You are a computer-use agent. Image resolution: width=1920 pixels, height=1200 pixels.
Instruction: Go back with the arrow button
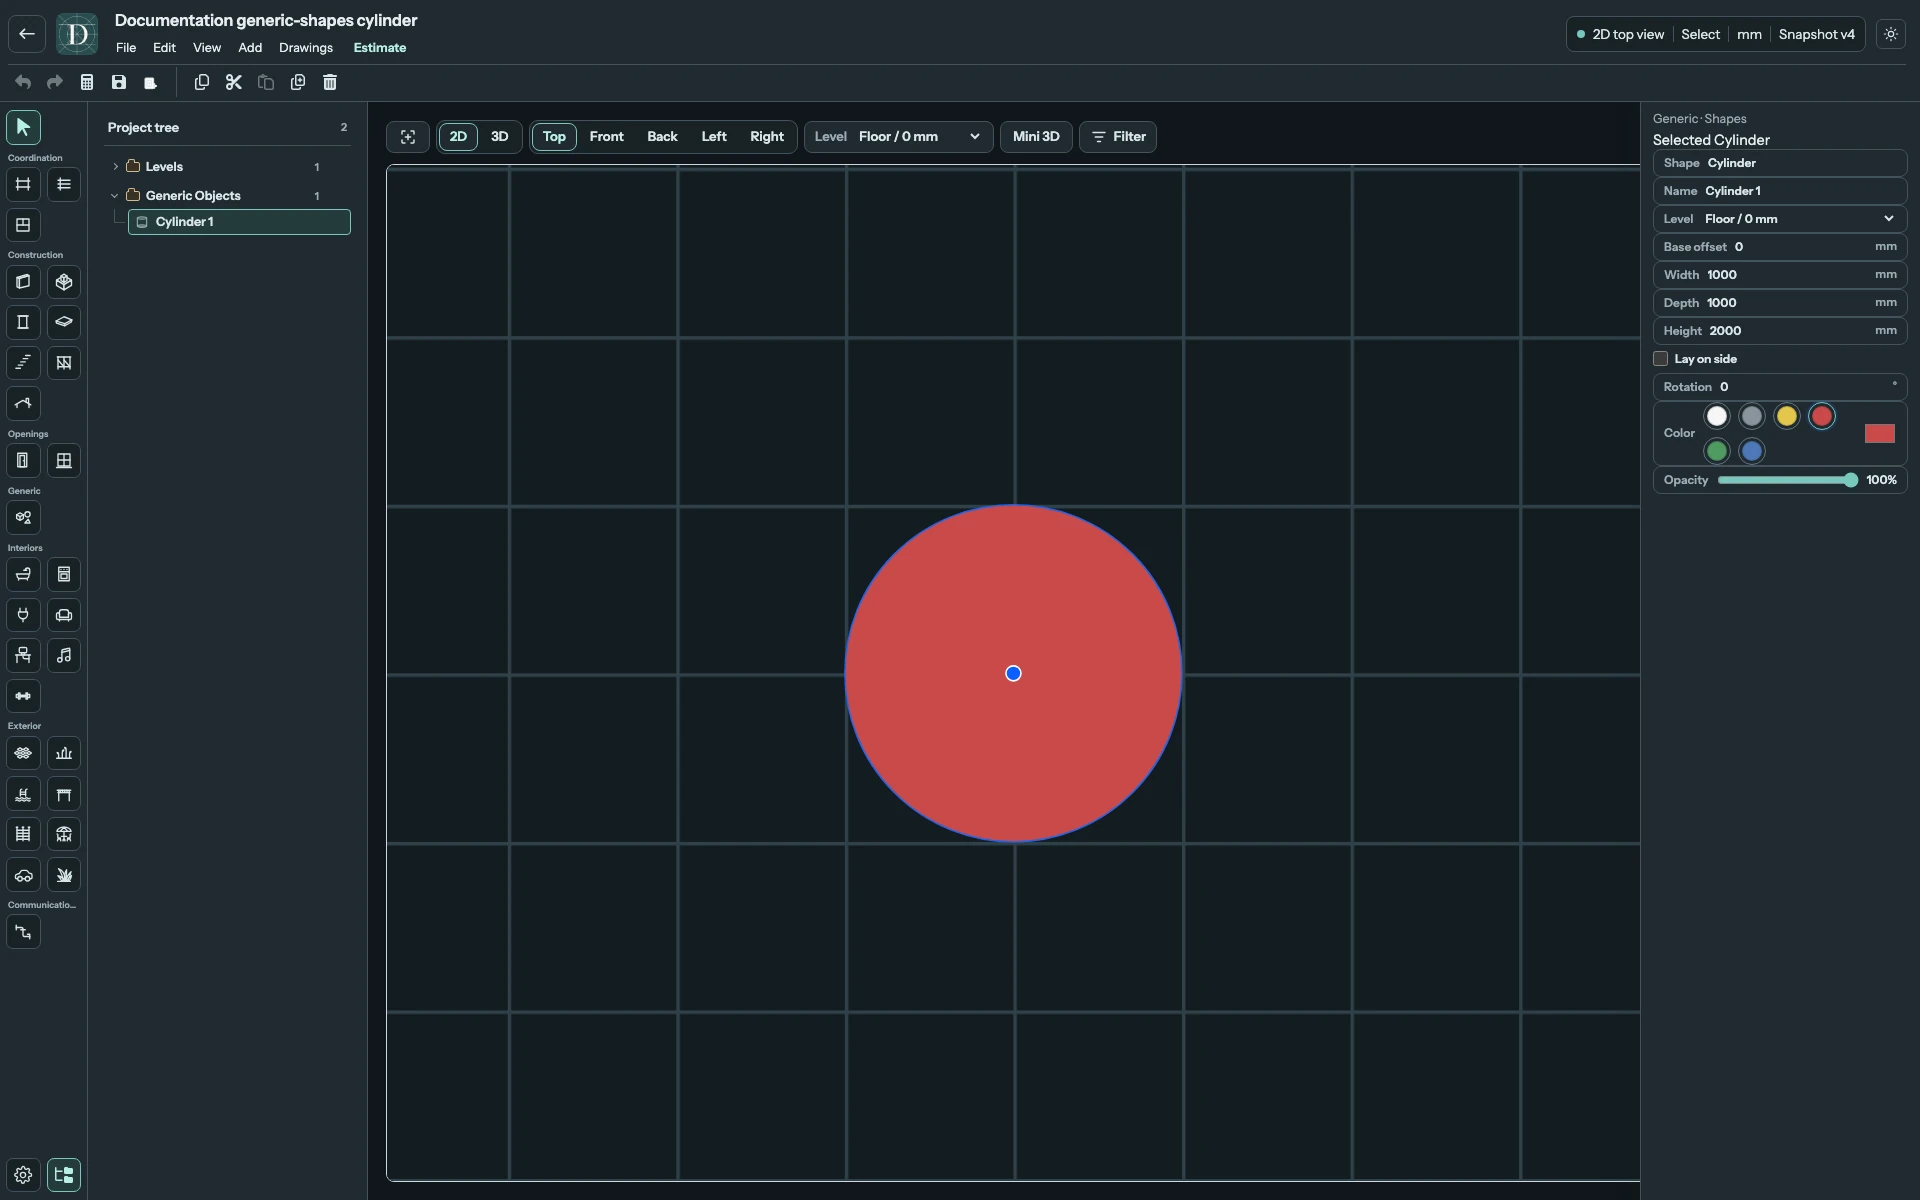(x=27, y=34)
